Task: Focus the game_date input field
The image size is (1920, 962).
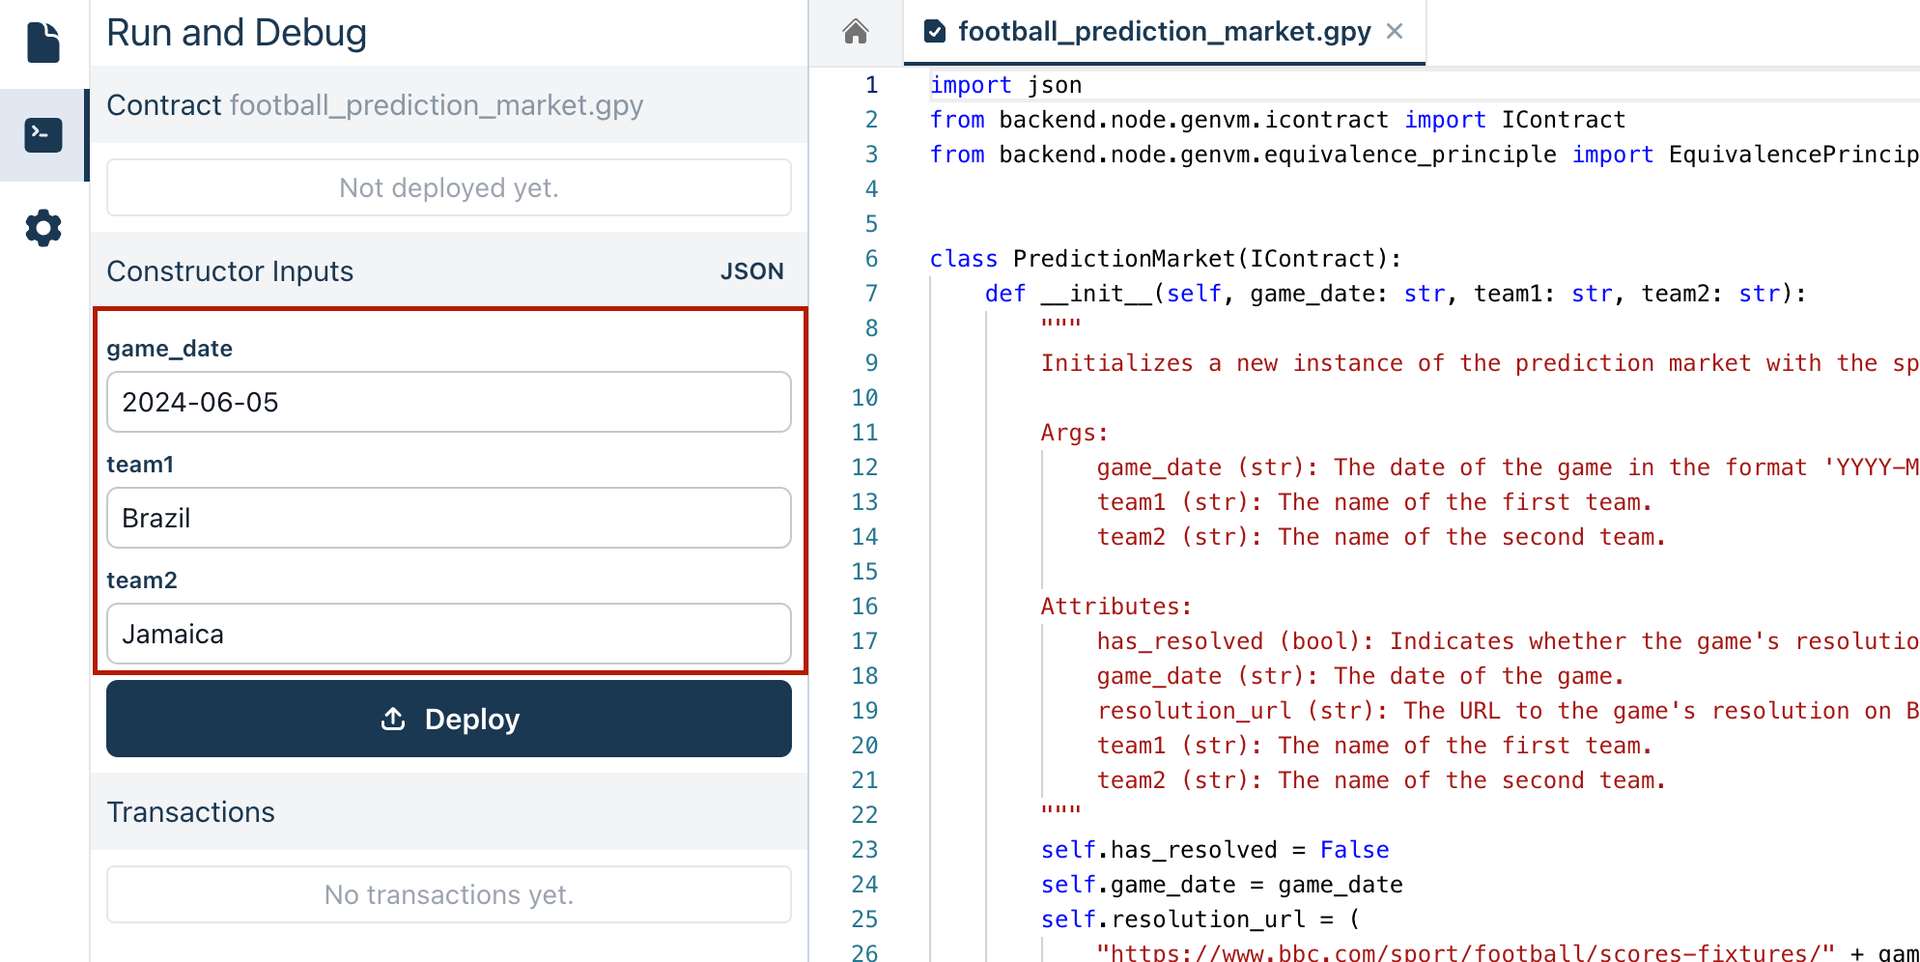Action: (x=448, y=402)
